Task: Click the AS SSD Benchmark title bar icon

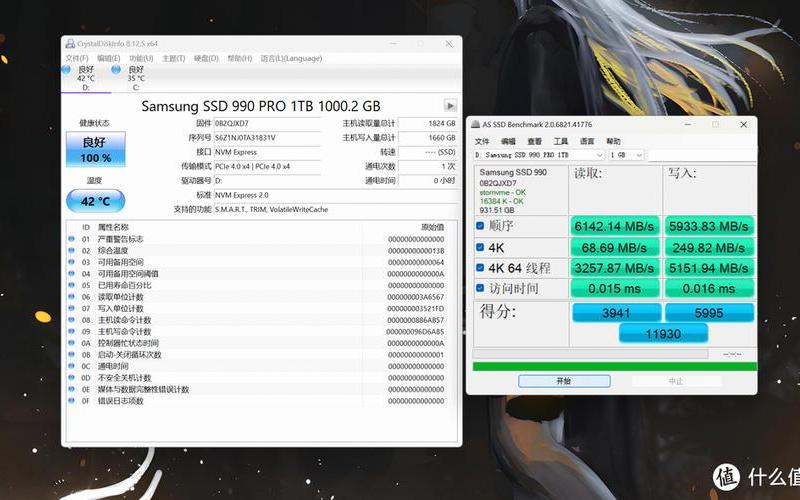Action: [x=476, y=124]
